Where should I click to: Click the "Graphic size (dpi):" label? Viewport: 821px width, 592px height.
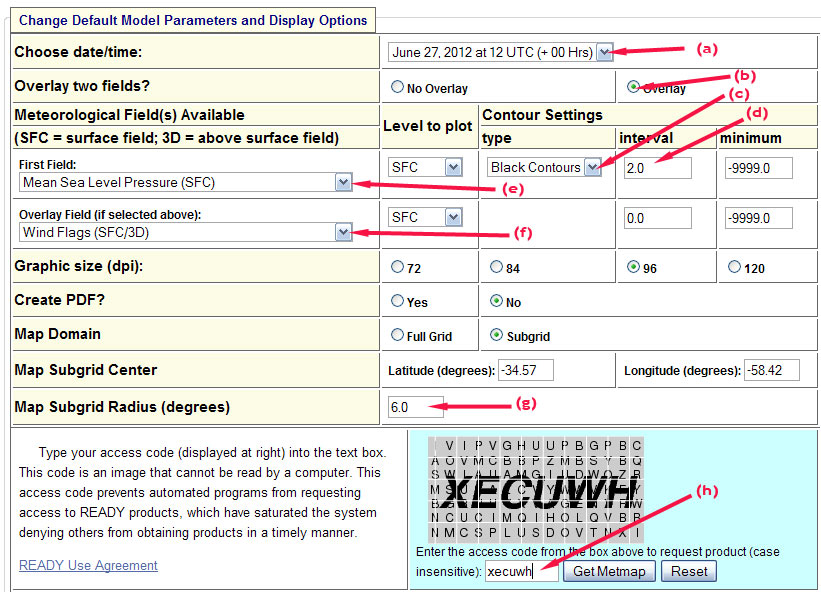[79, 266]
